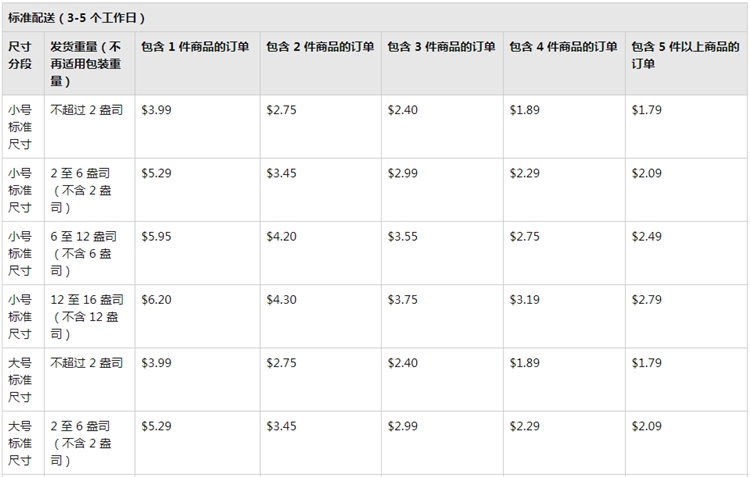Select the $4.20 price cell

(x=282, y=237)
